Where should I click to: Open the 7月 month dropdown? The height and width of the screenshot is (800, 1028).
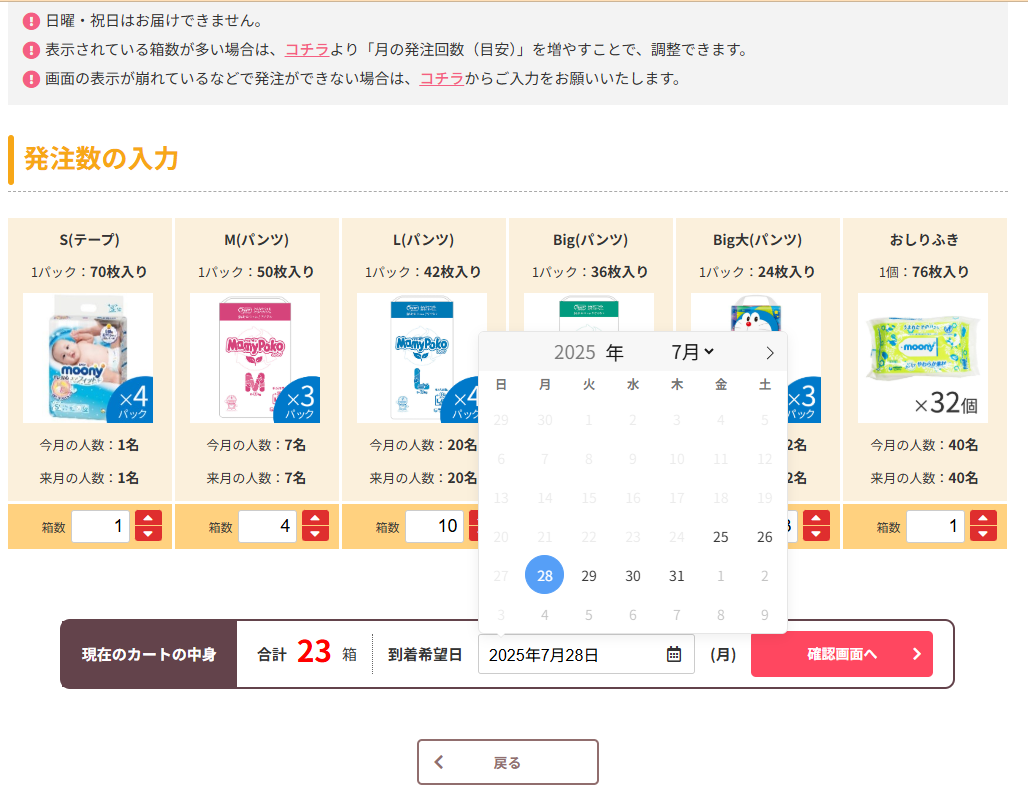pos(692,353)
